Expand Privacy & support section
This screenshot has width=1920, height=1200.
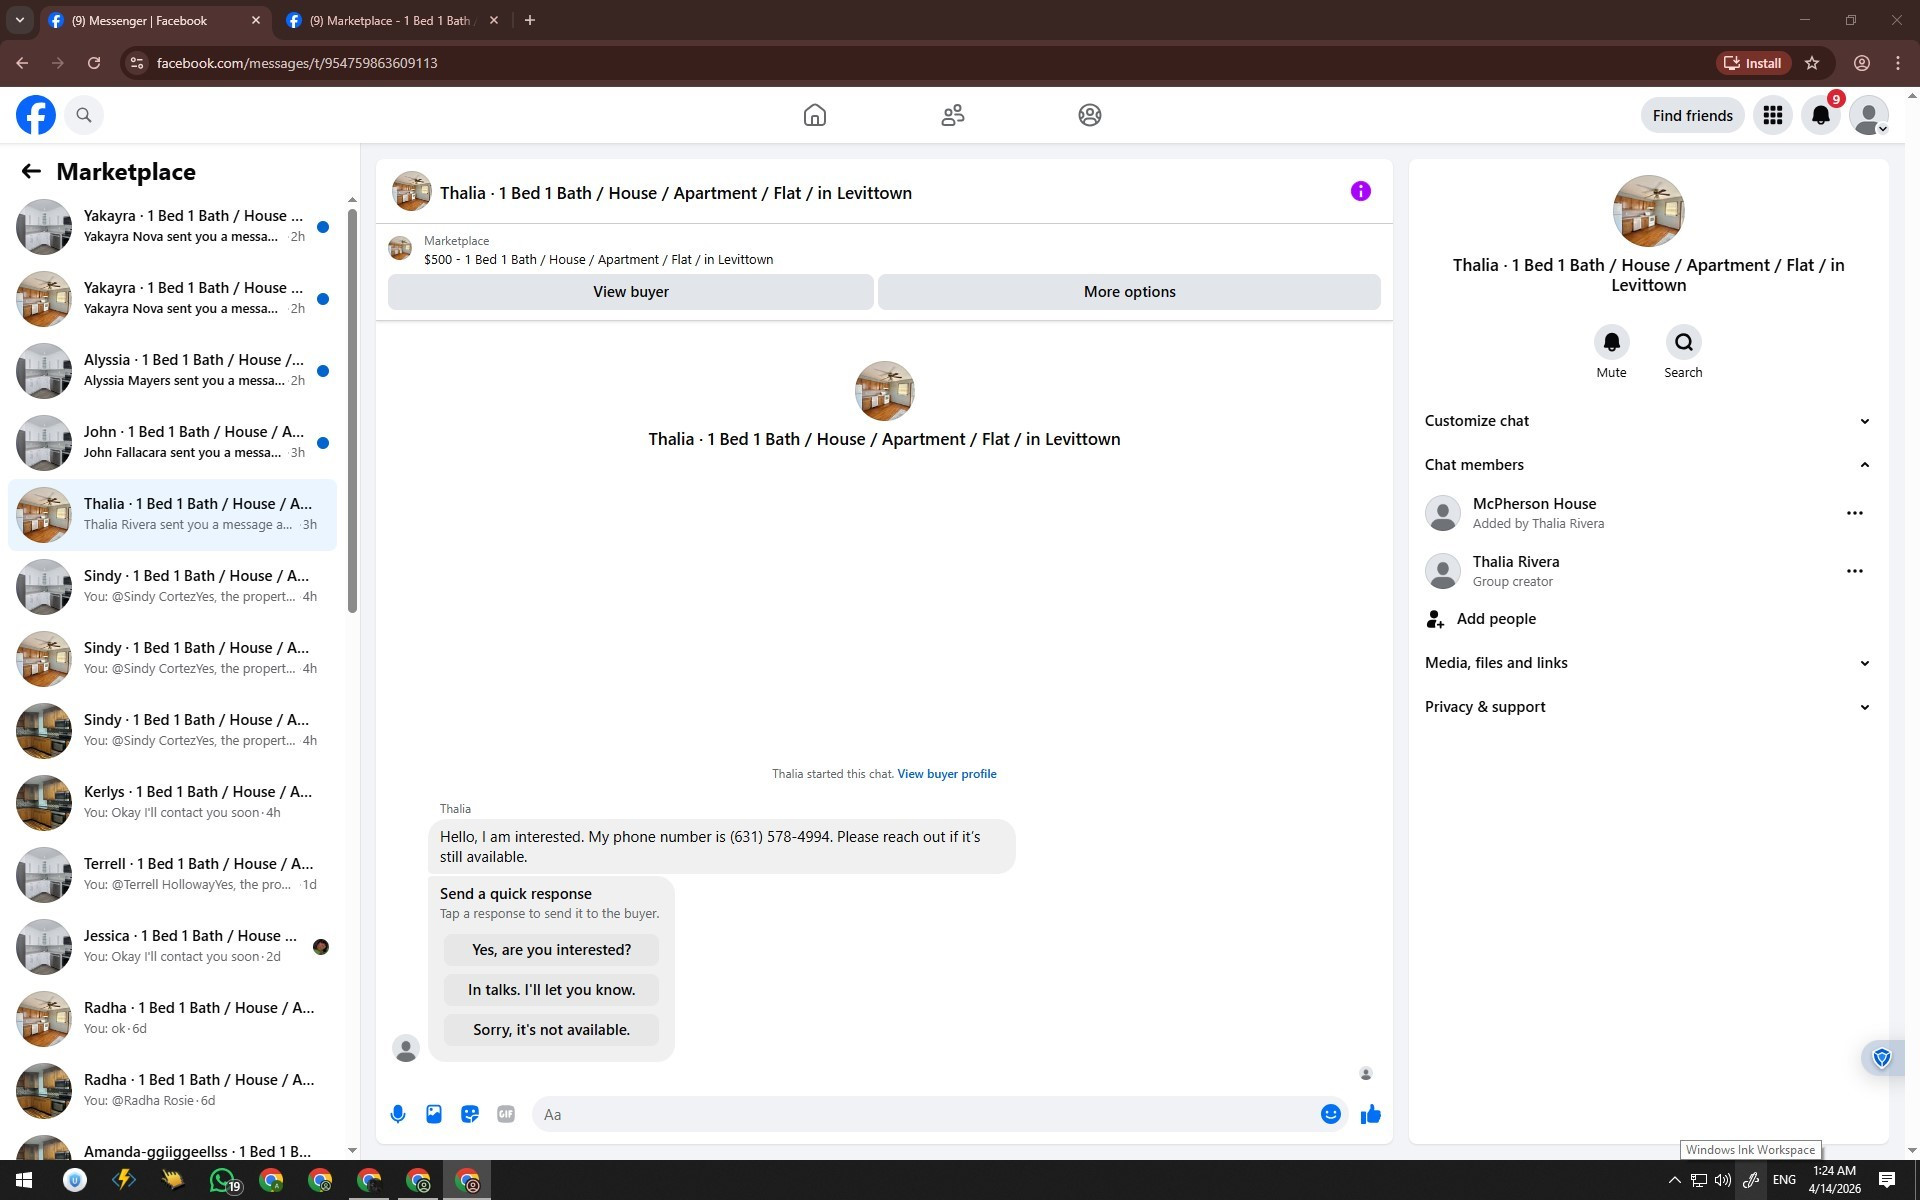tap(1647, 707)
